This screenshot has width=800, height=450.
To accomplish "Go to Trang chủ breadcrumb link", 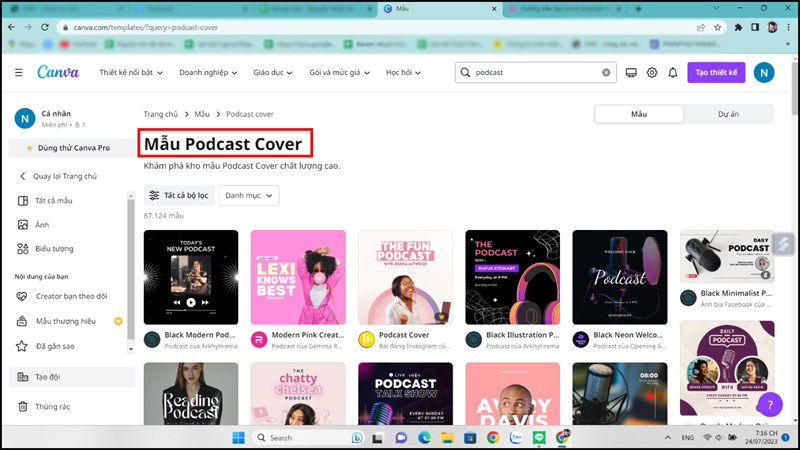I will point(161,114).
